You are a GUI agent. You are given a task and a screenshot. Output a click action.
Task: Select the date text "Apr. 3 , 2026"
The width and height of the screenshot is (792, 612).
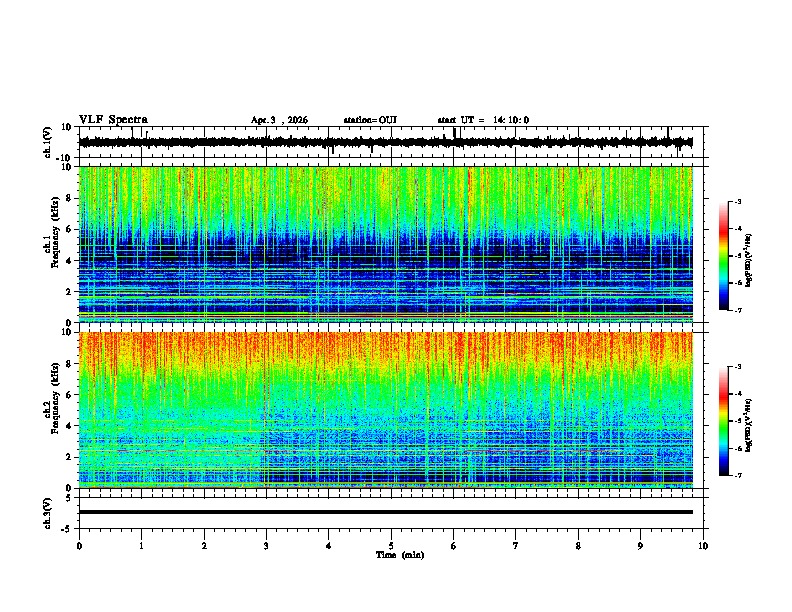(279, 120)
